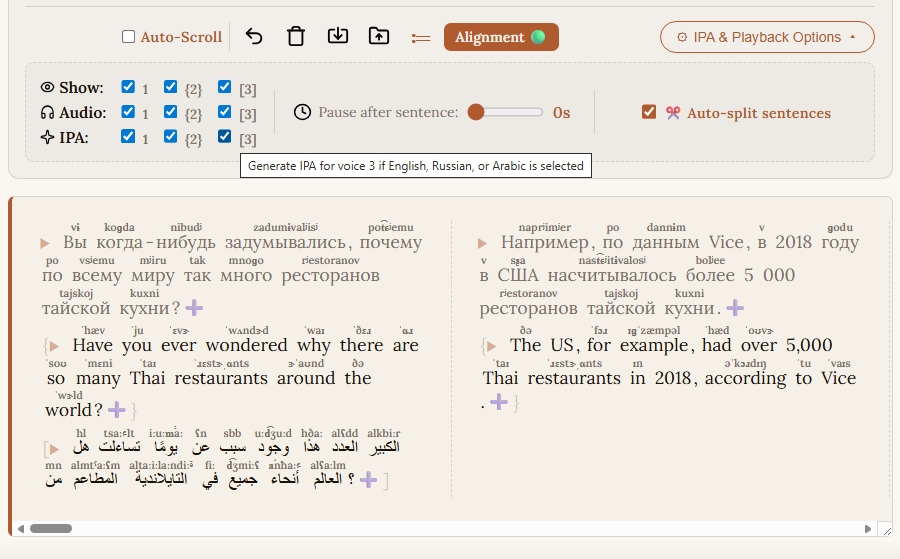Viewport: 900px width, 559px height.
Task: Click the word 'example'
Action: [654, 346]
